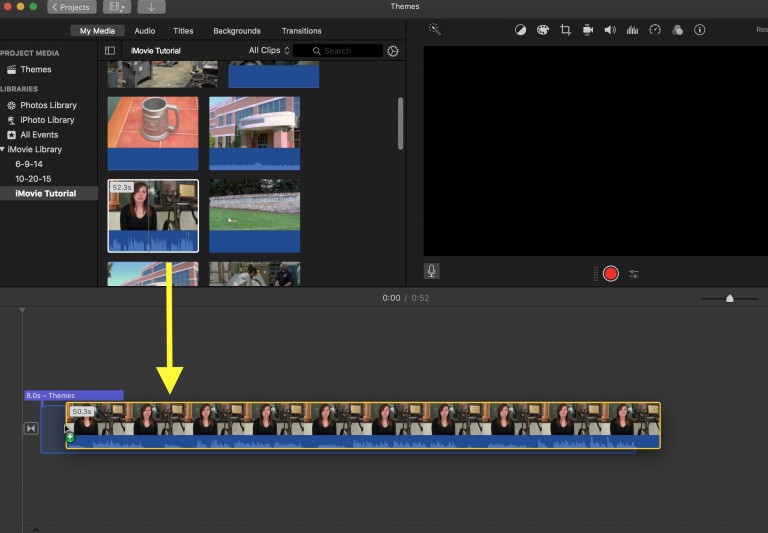The height and width of the screenshot is (533, 768).
Task: Open the stabilization camera tool
Action: point(588,30)
